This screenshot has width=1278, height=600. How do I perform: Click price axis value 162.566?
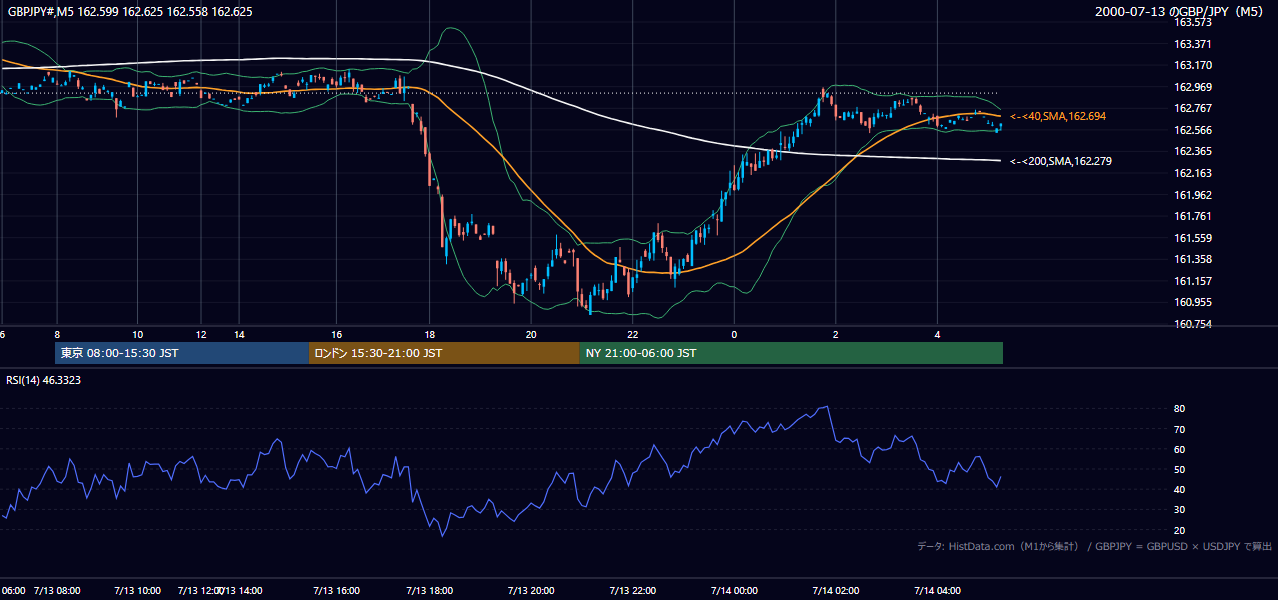click(x=1192, y=130)
